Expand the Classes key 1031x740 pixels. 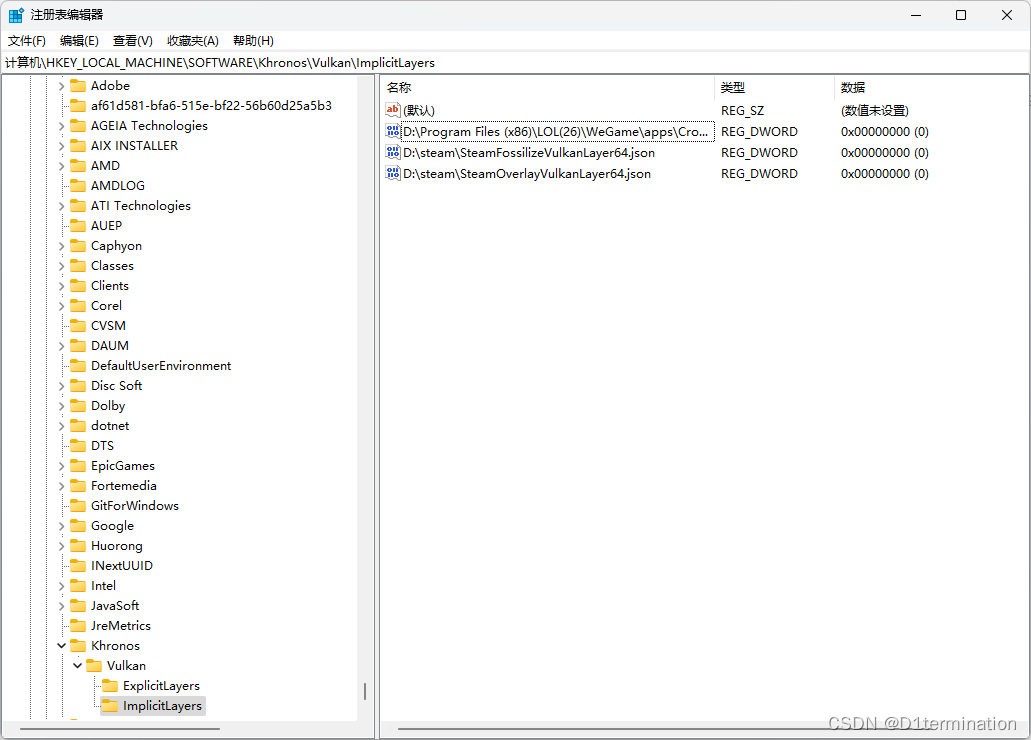61,266
